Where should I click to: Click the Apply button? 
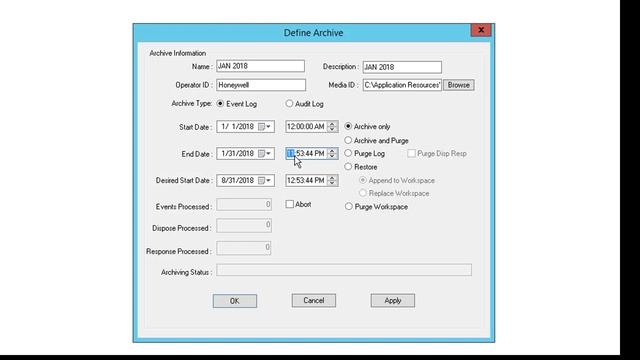click(393, 301)
